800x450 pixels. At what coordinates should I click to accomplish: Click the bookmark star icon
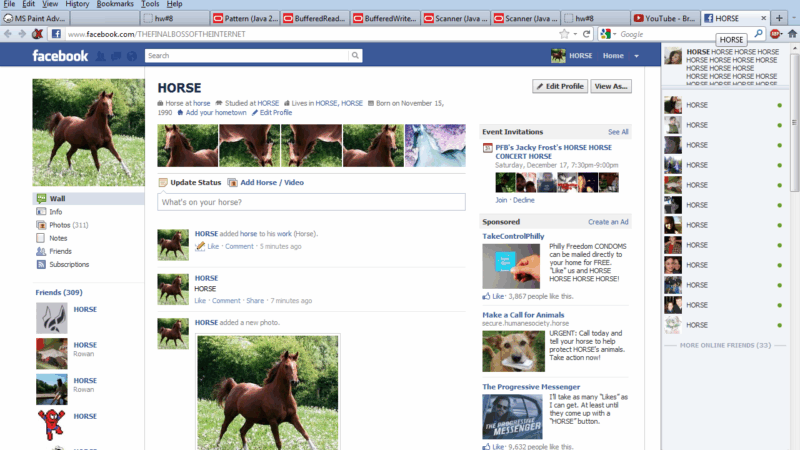click(564, 34)
